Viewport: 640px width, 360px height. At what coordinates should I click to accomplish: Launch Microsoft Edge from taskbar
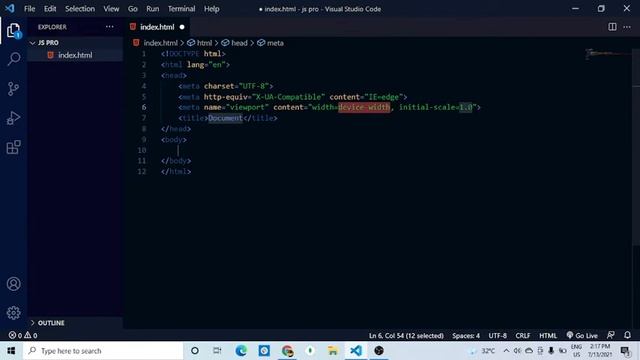coord(241,351)
